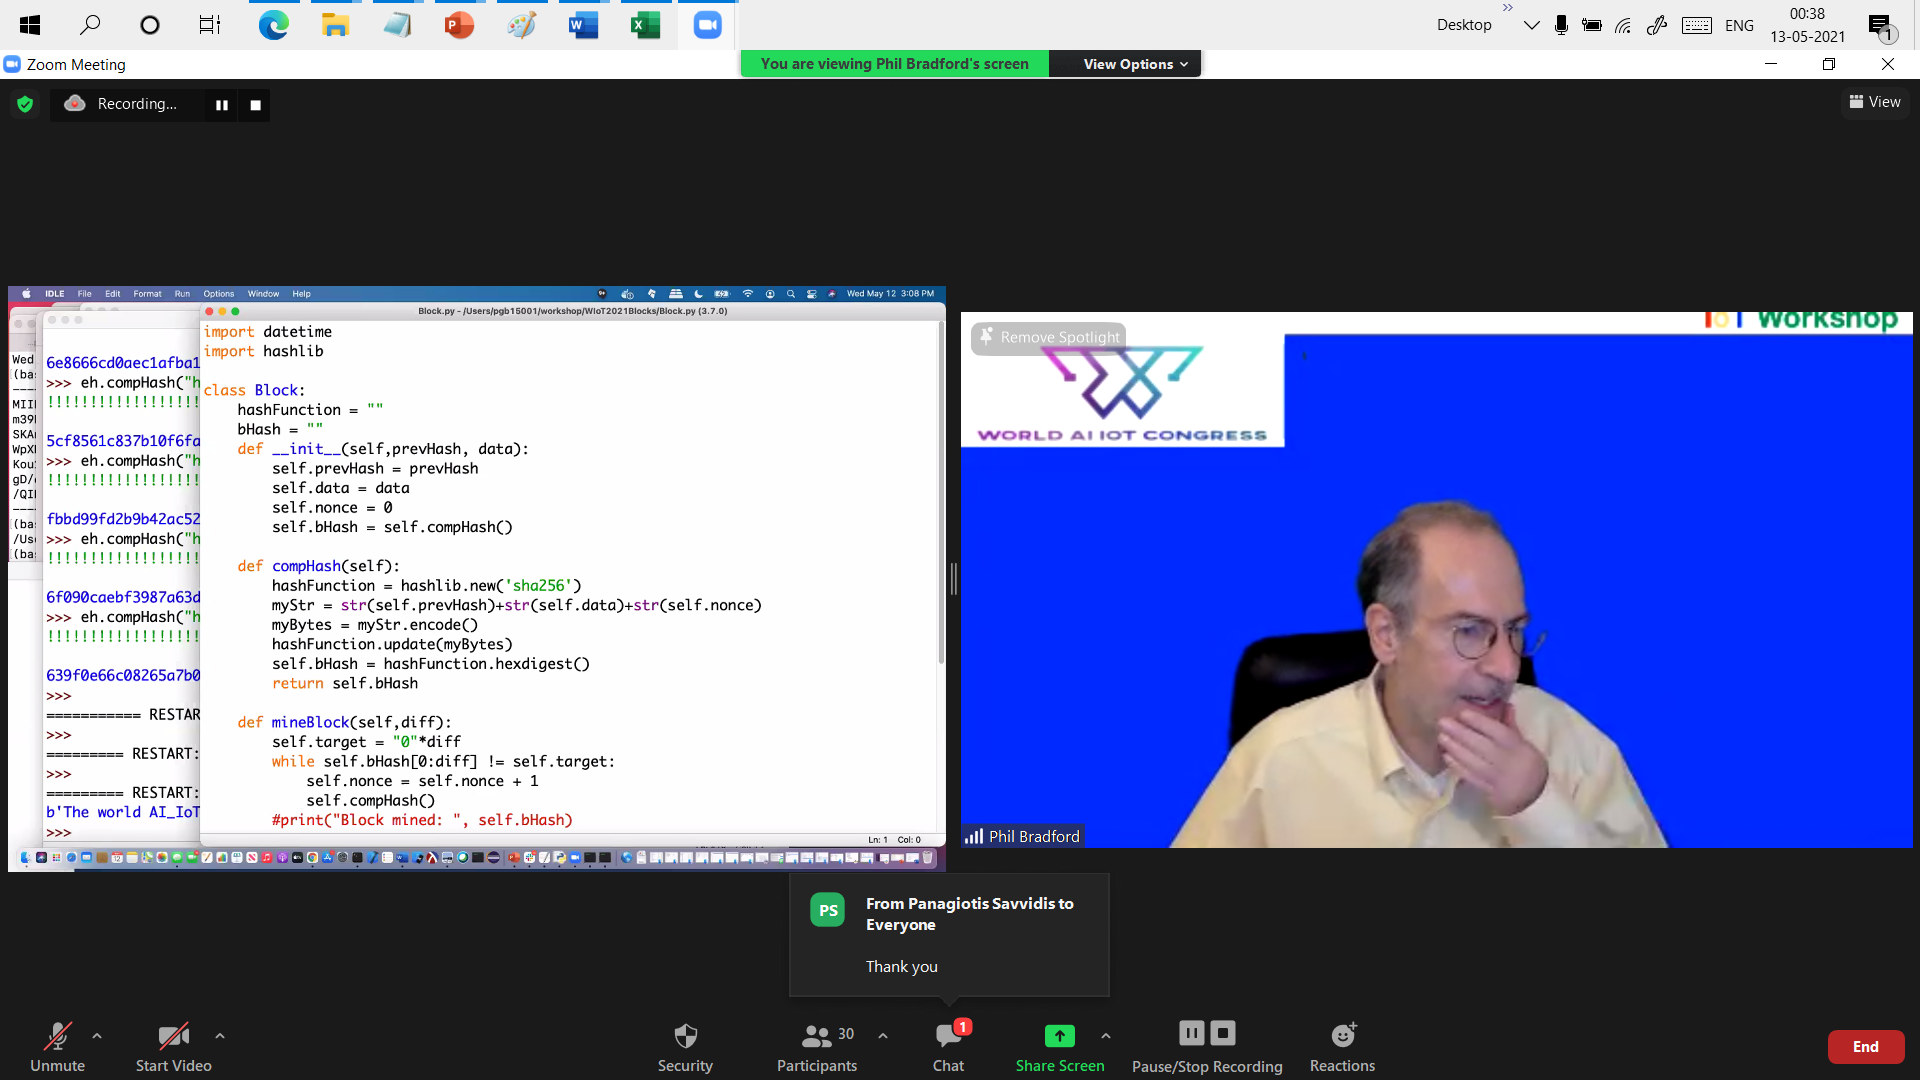The width and height of the screenshot is (1920, 1080).
Task: Open the notepad-style app in taskbar
Action: point(397,25)
